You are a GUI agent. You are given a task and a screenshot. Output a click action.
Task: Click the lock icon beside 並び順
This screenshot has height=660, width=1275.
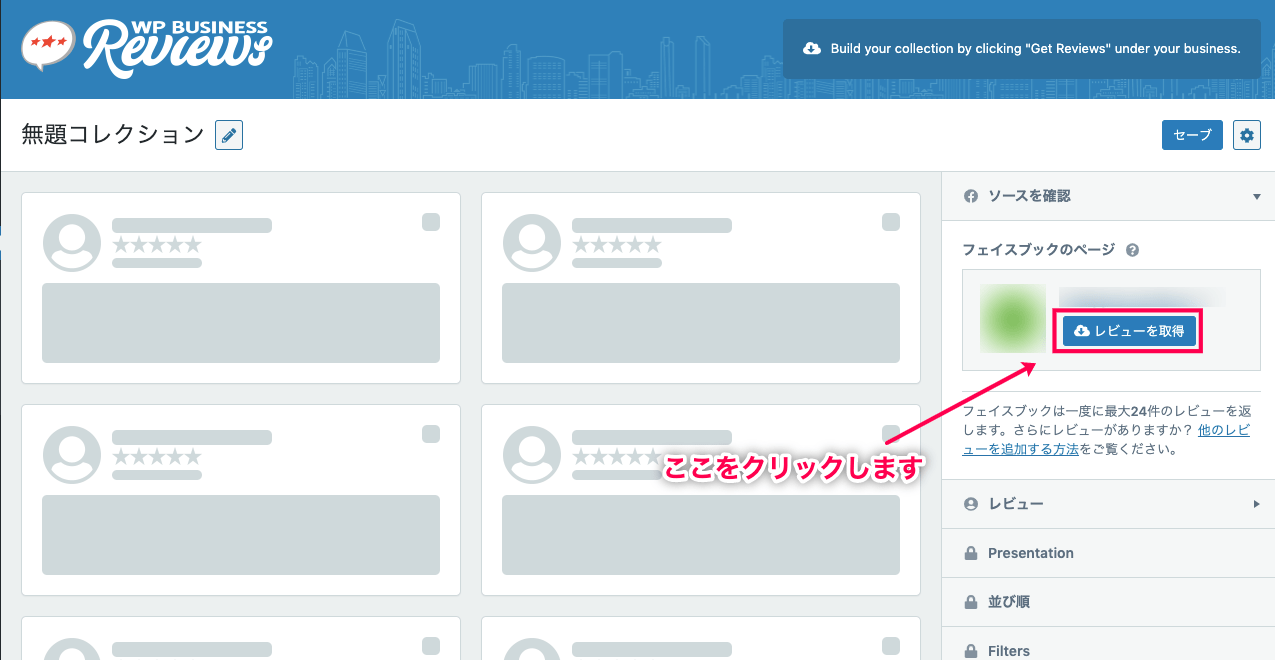[970, 602]
